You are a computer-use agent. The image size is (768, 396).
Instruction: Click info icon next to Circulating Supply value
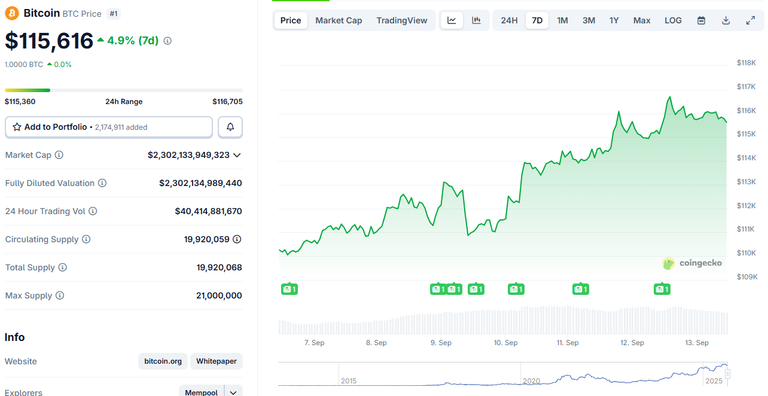[x=237, y=239]
